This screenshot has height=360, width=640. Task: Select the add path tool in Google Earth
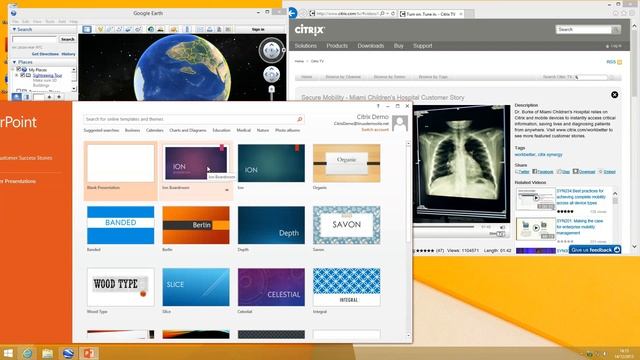click(x=119, y=29)
